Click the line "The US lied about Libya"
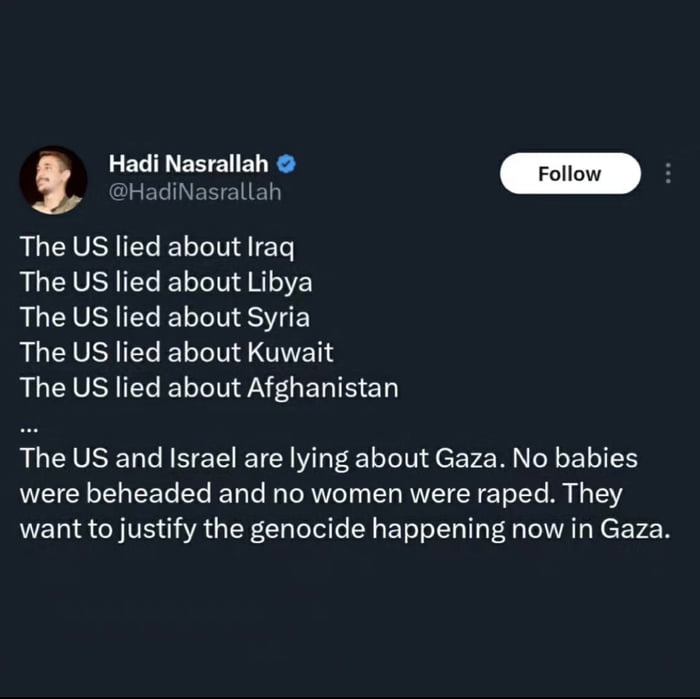This screenshot has height=699, width=700. (166, 282)
